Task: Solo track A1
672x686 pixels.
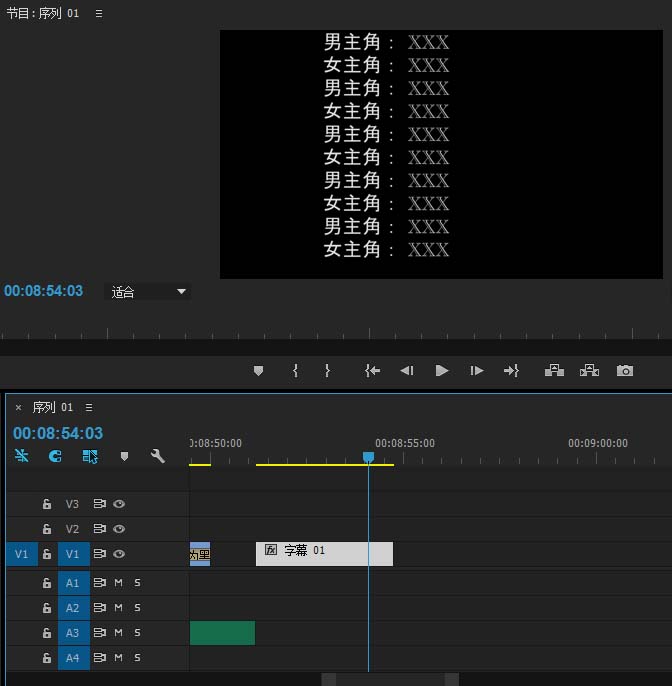Action: [x=137, y=583]
